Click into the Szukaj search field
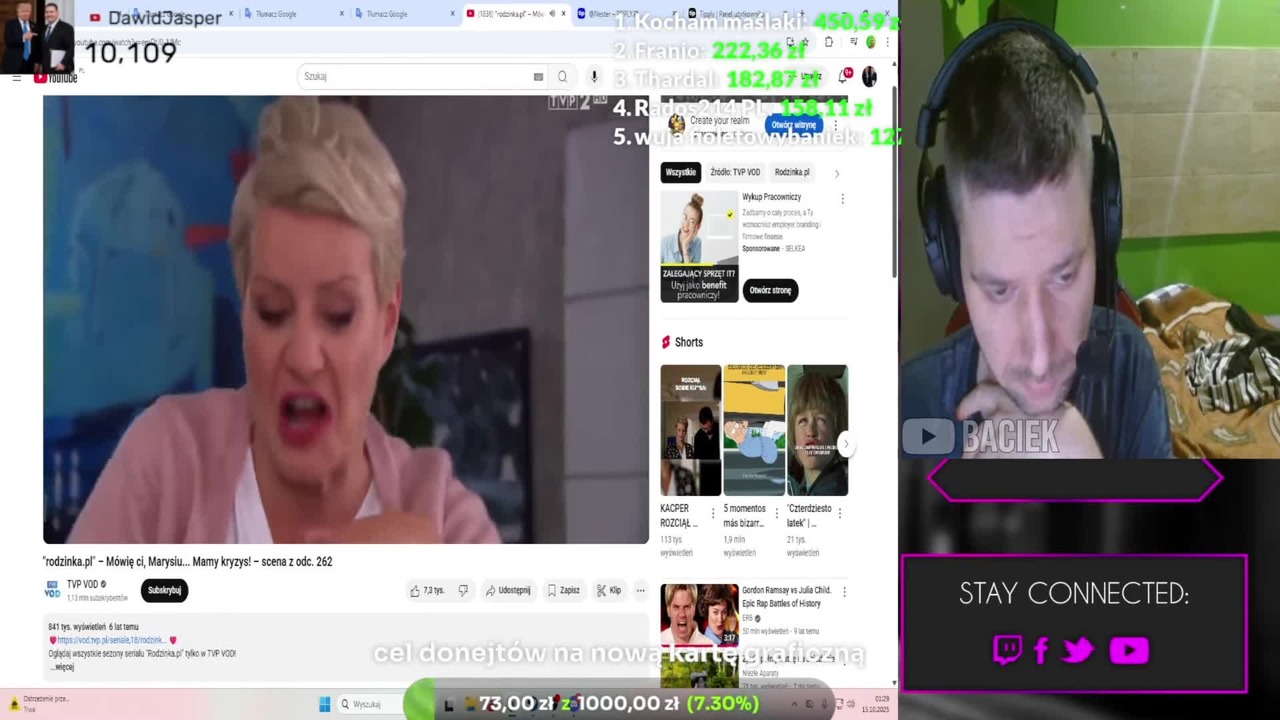The image size is (1280, 720). tap(418, 77)
